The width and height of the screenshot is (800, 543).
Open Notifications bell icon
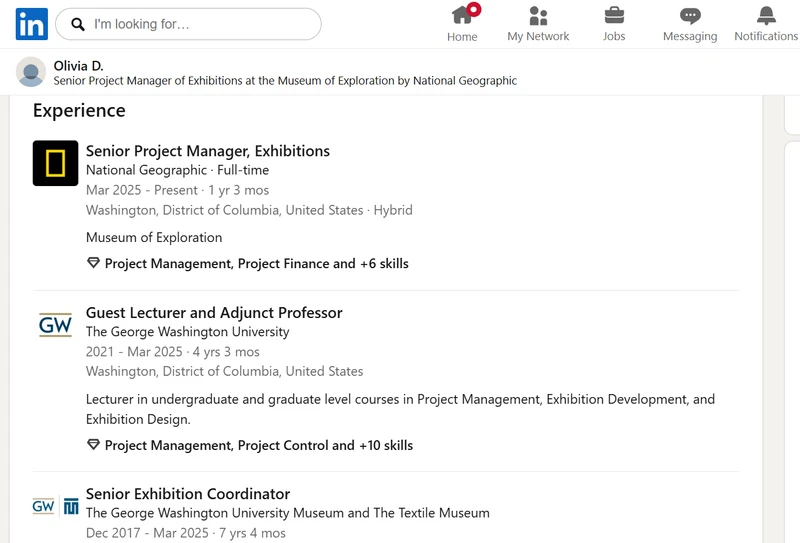click(766, 15)
